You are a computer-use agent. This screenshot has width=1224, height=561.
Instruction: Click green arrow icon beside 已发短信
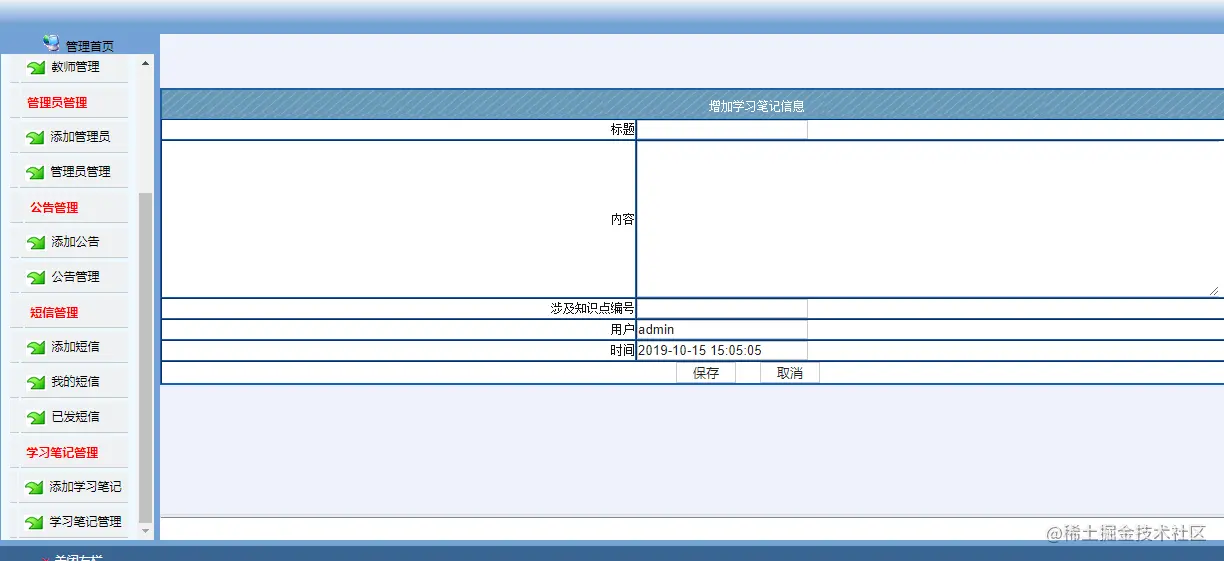(x=36, y=418)
